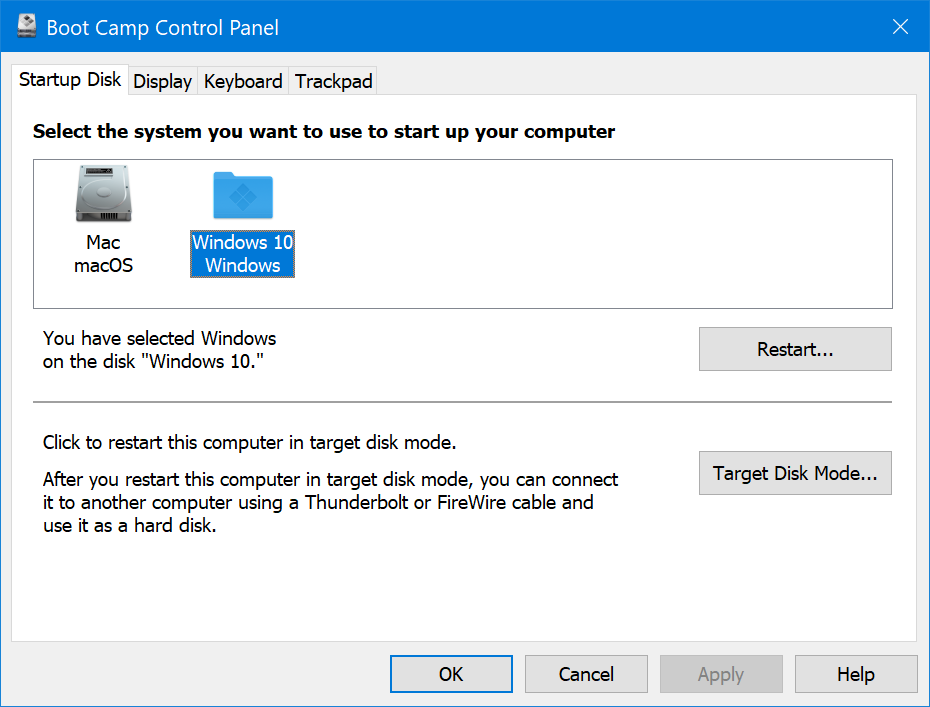Image resolution: width=930 pixels, height=707 pixels.
Task: Click the "You have selected Windows" status text
Action: point(160,338)
